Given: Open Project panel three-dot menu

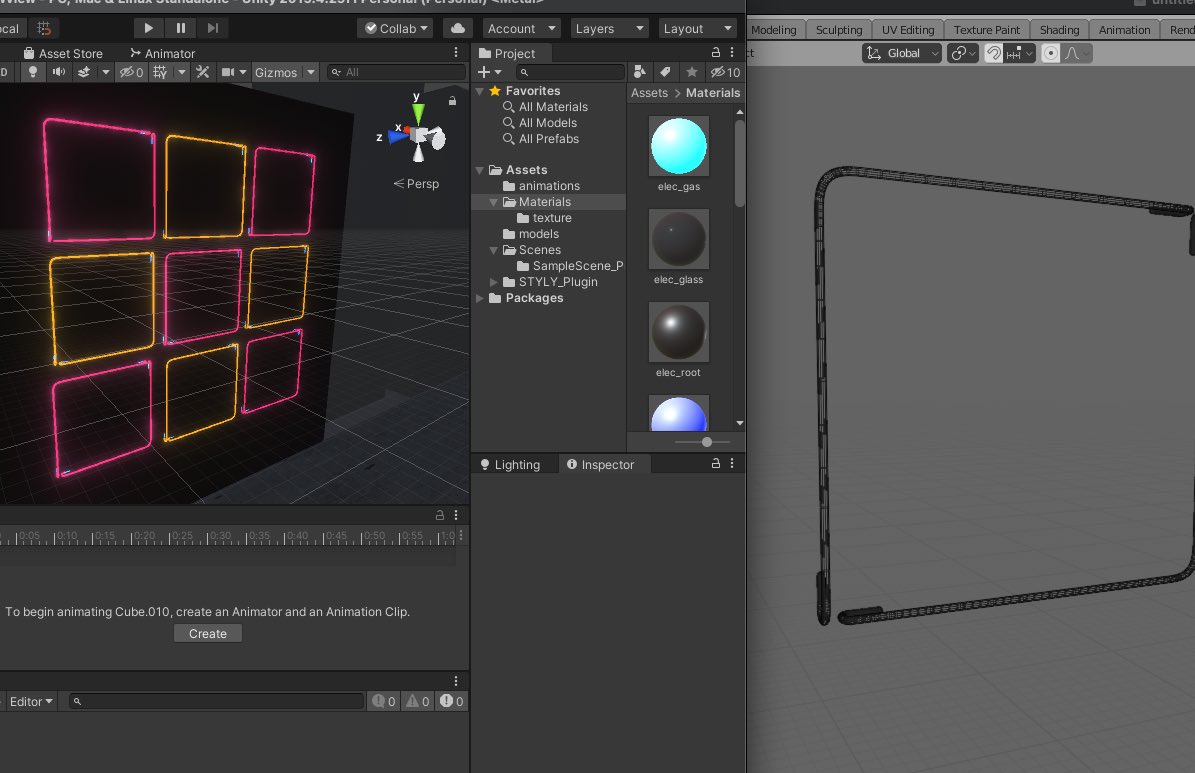Looking at the screenshot, I should pos(732,52).
